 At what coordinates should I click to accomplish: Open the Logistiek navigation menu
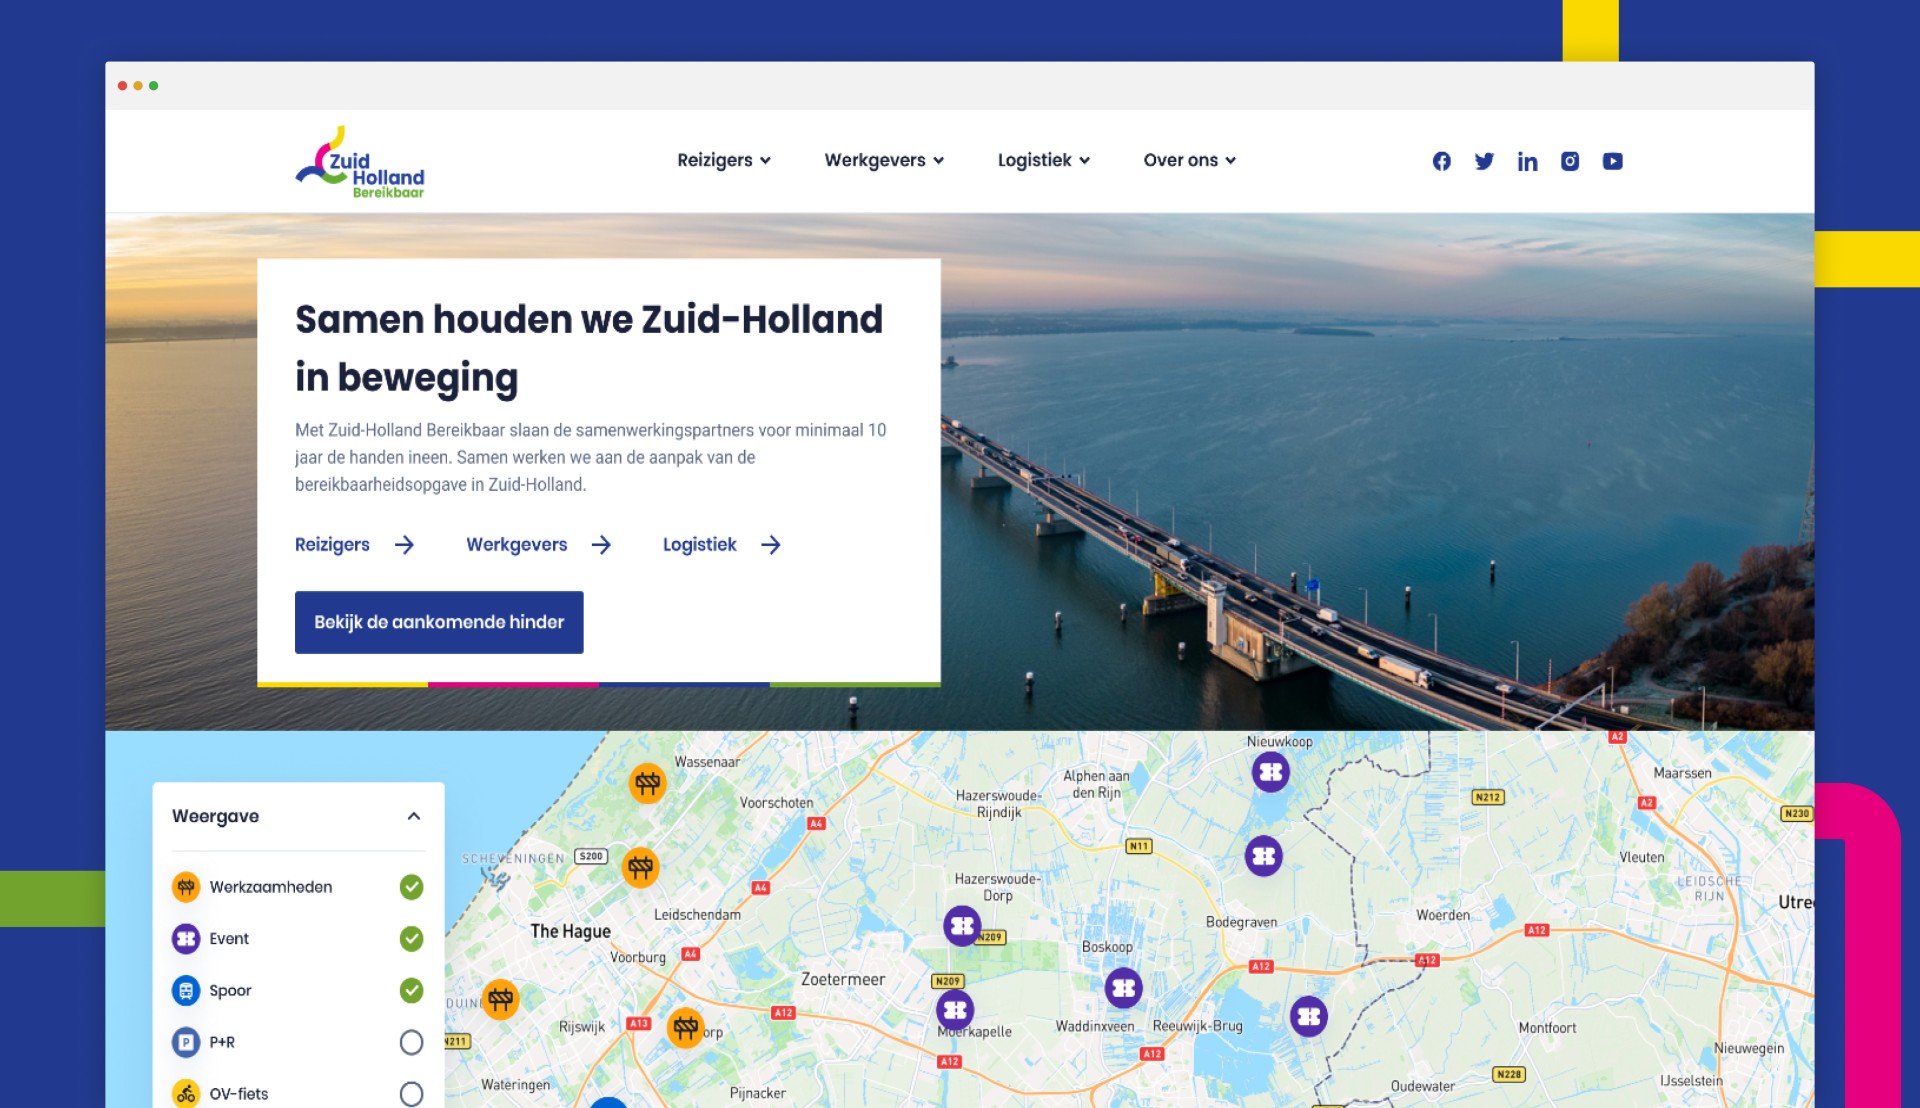pos(1044,160)
